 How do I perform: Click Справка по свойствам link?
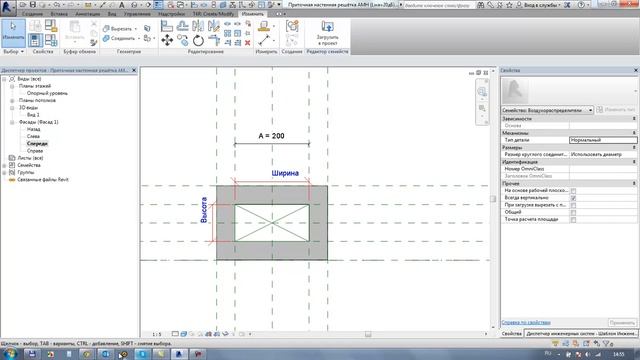point(526,322)
